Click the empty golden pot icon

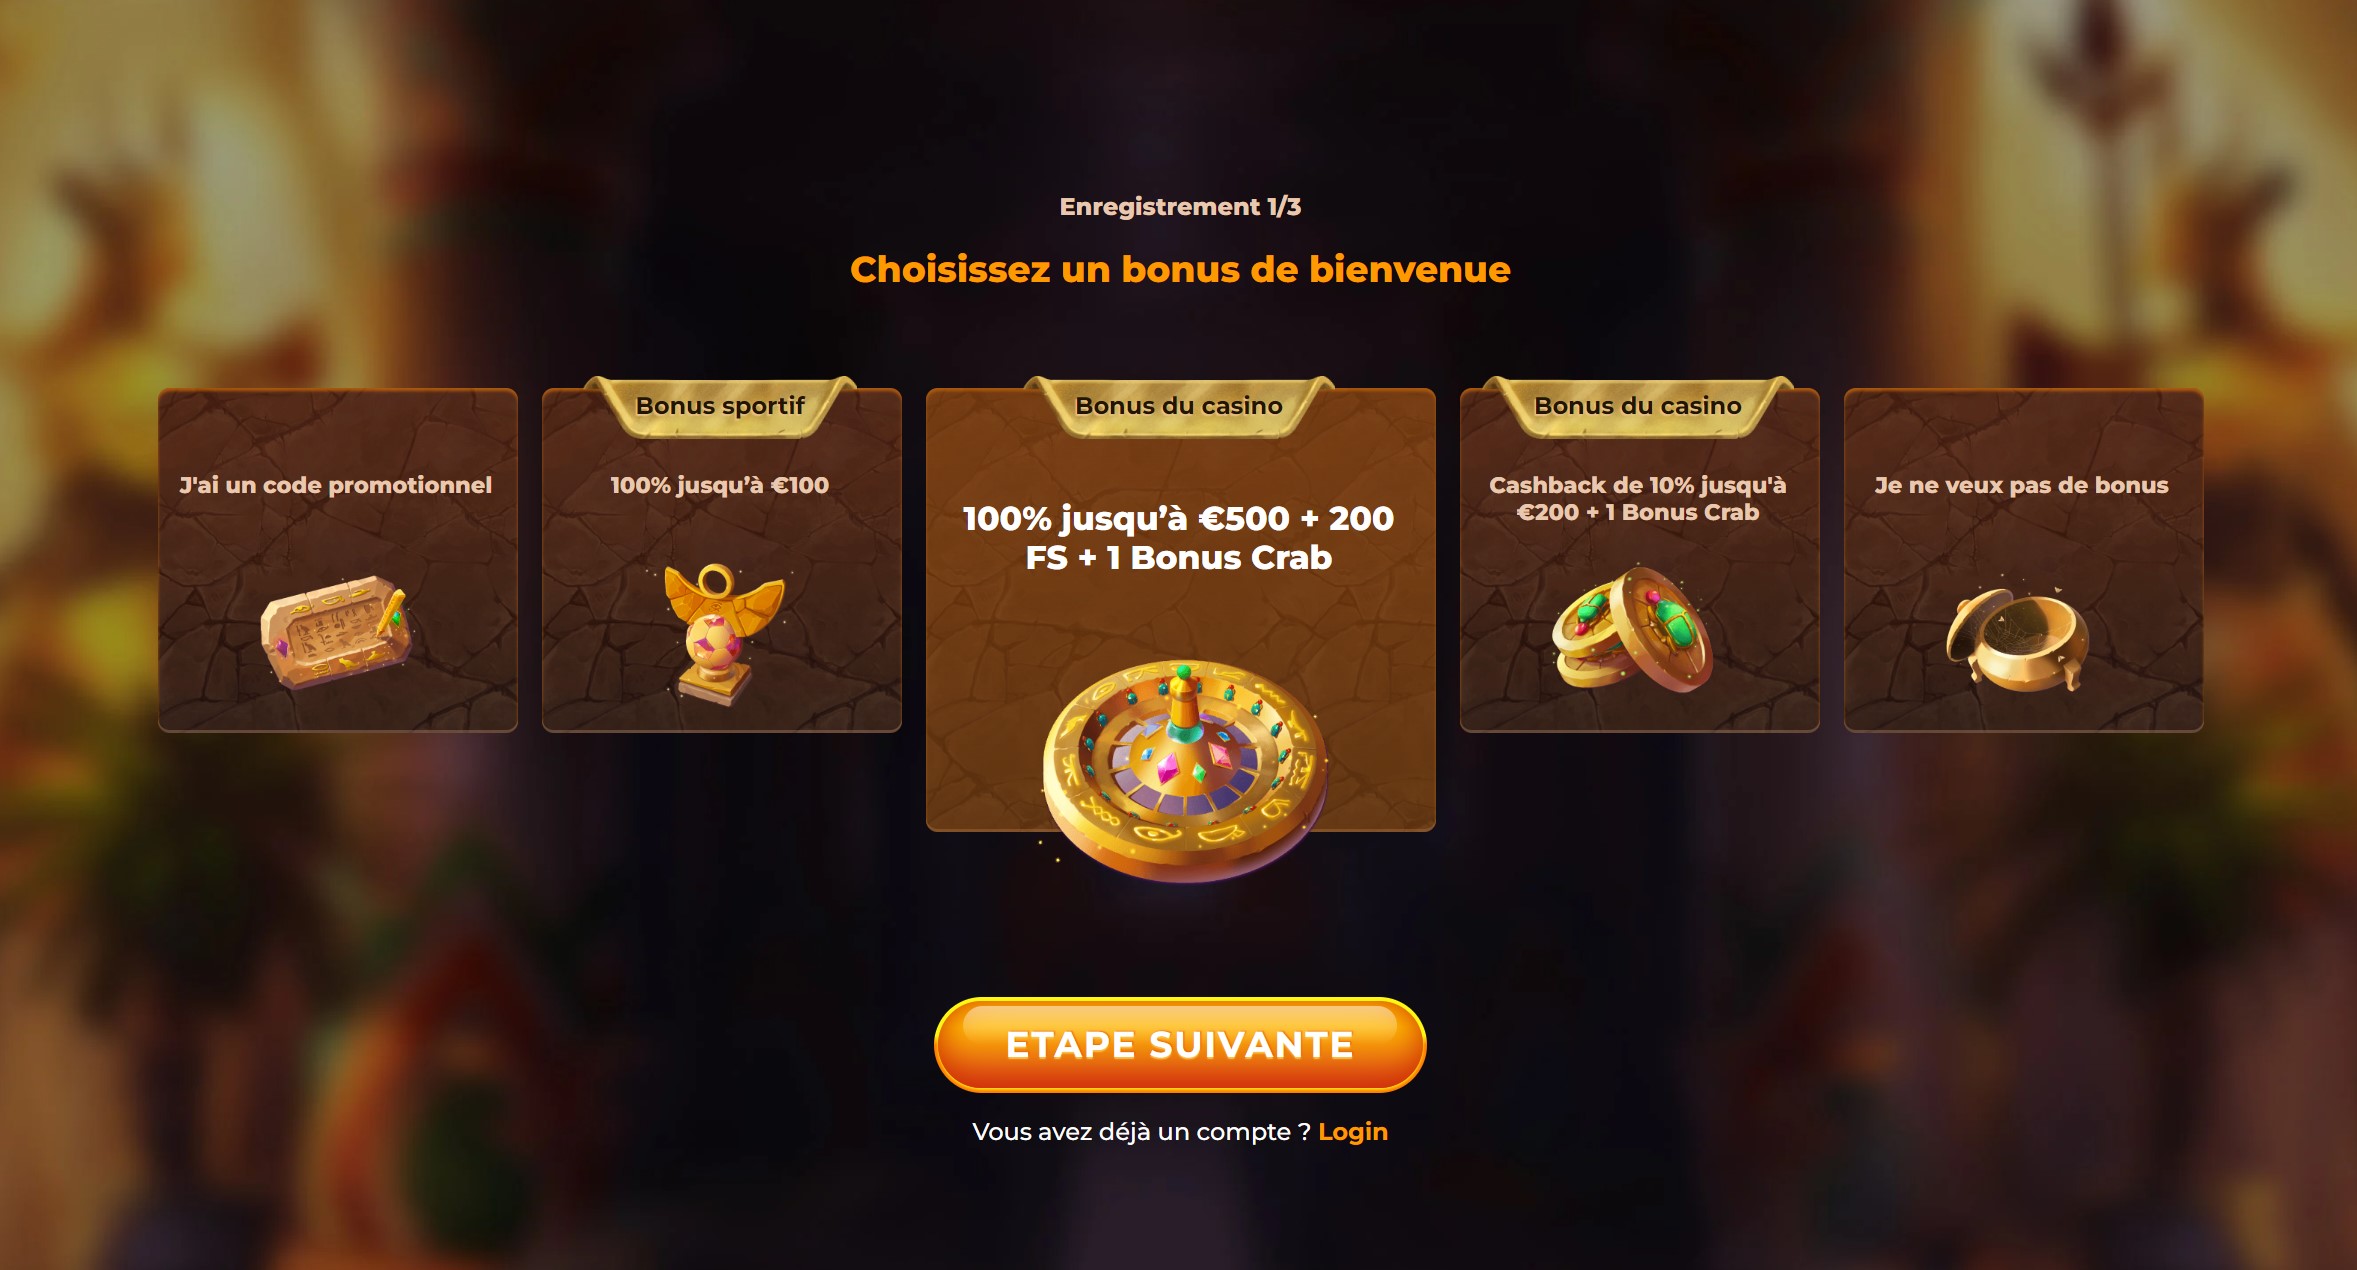[2017, 640]
